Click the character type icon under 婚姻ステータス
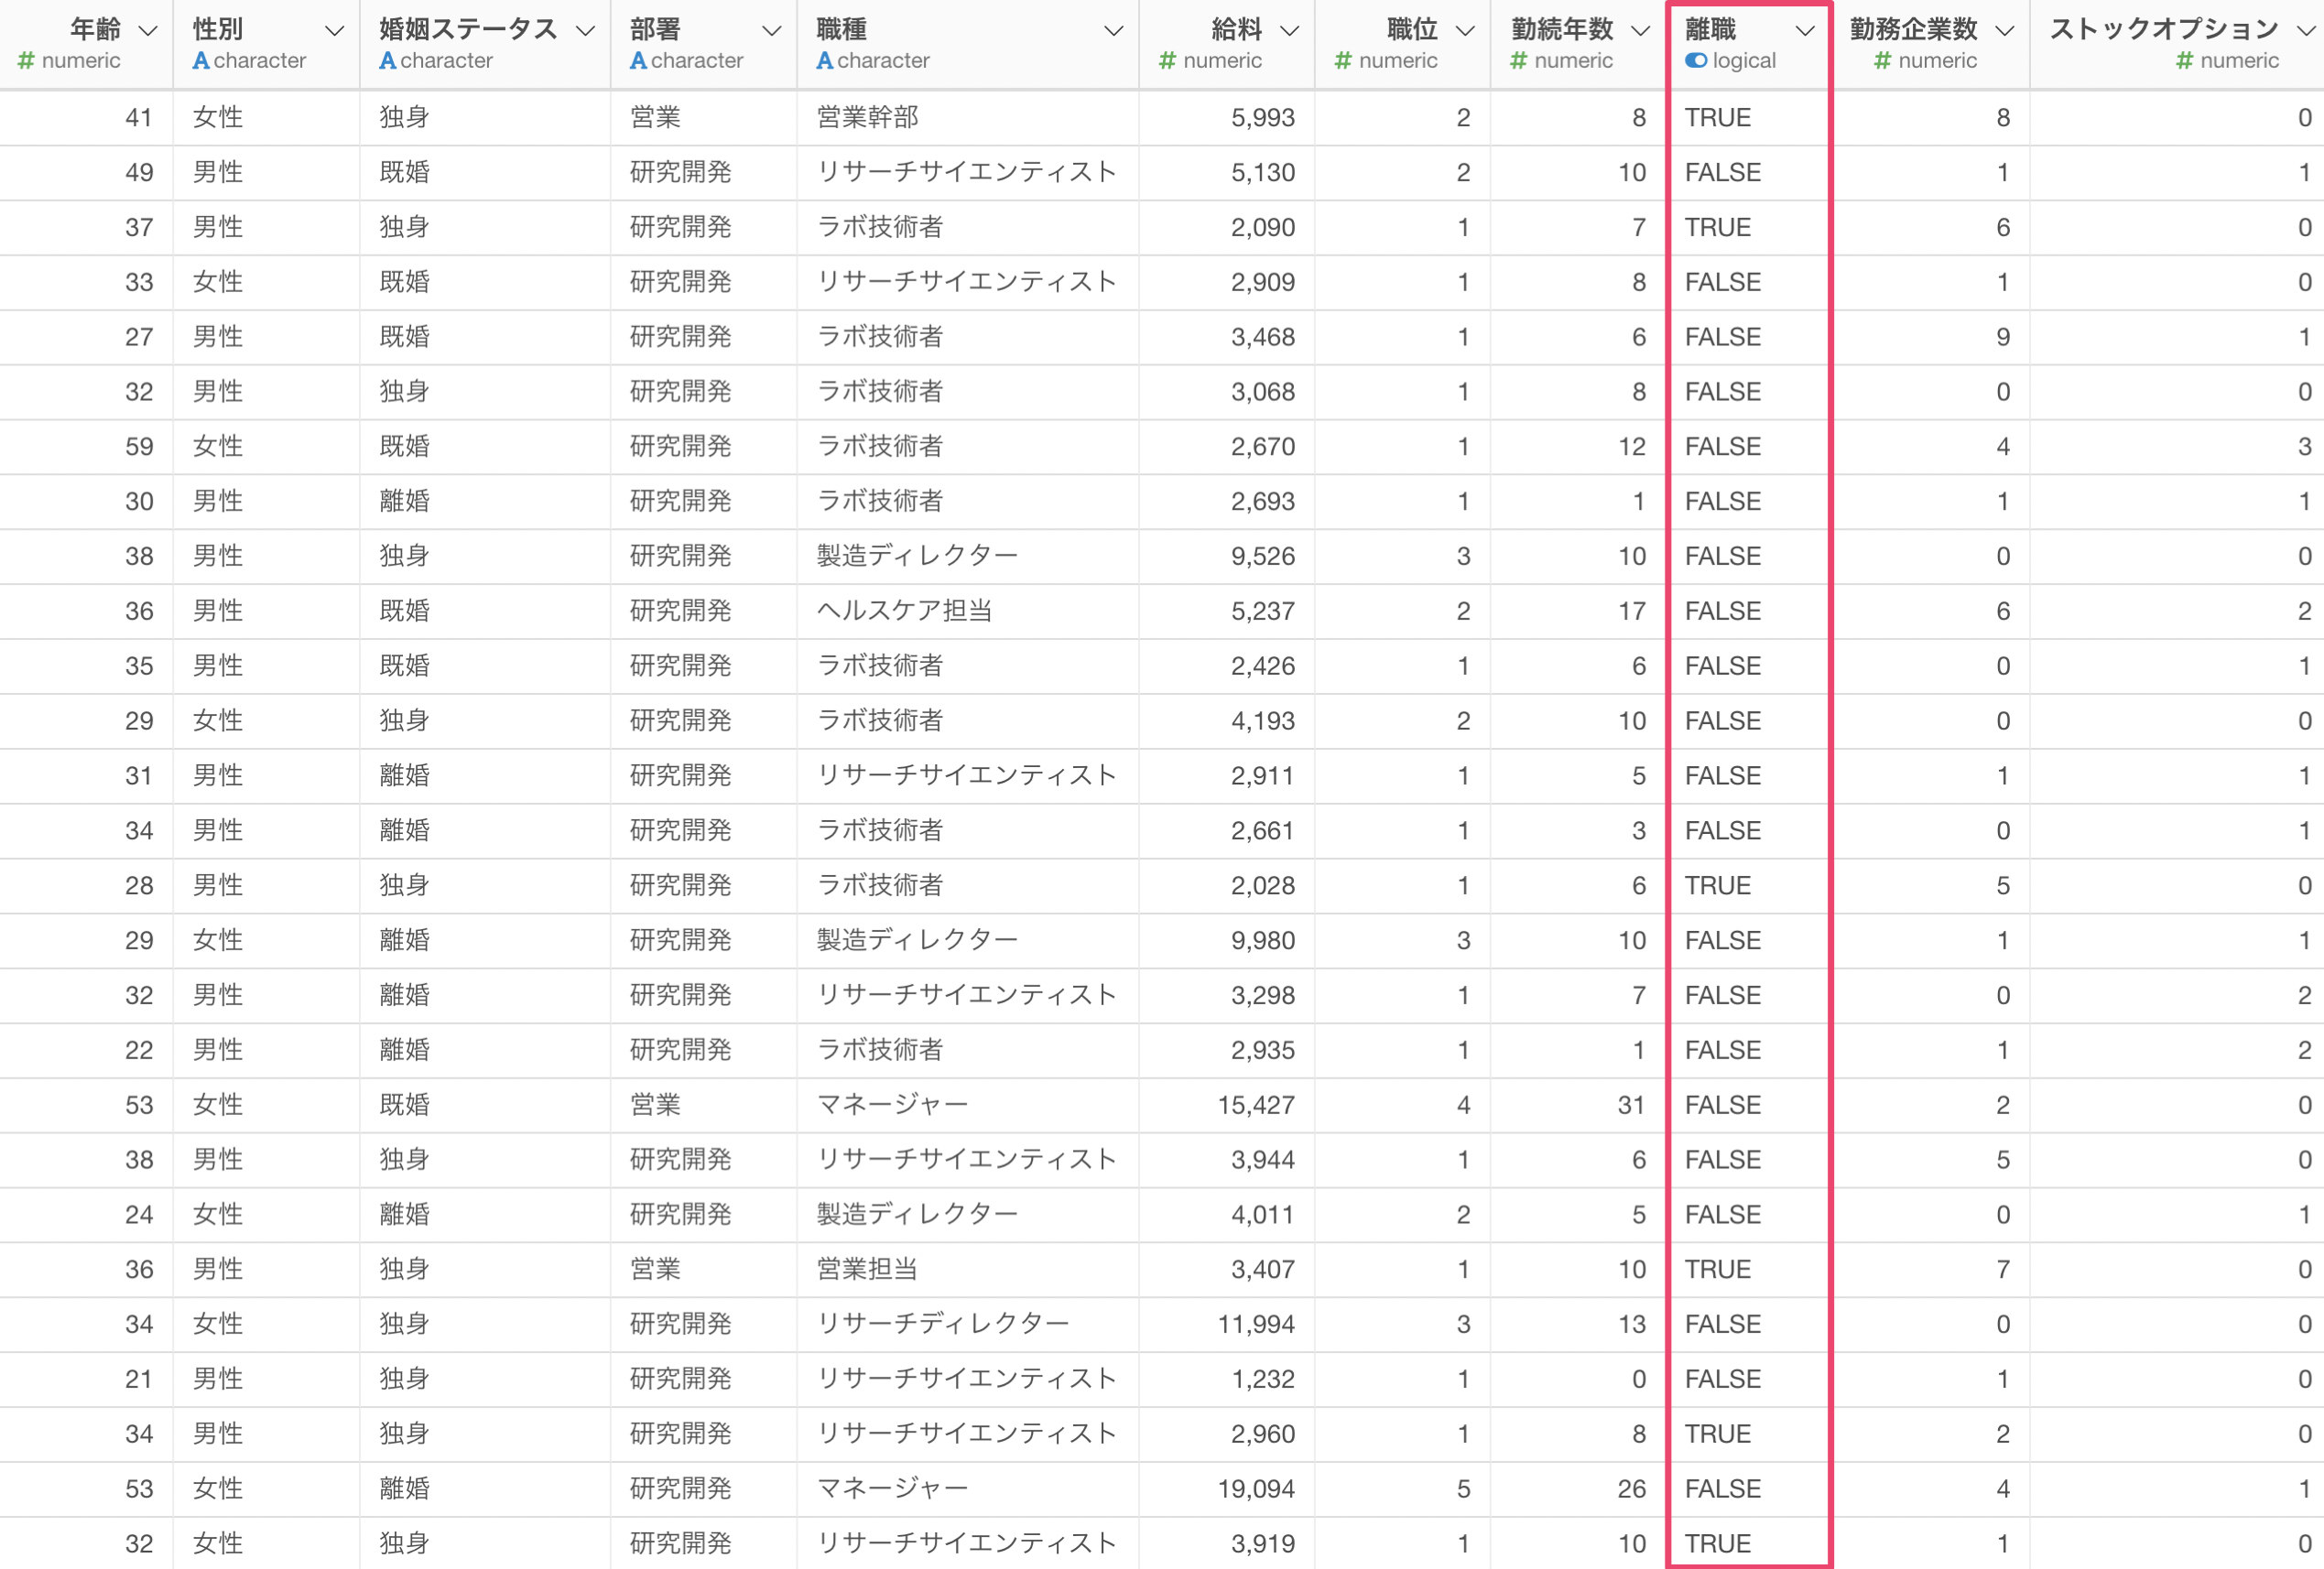2324x1569 pixels. point(388,61)
